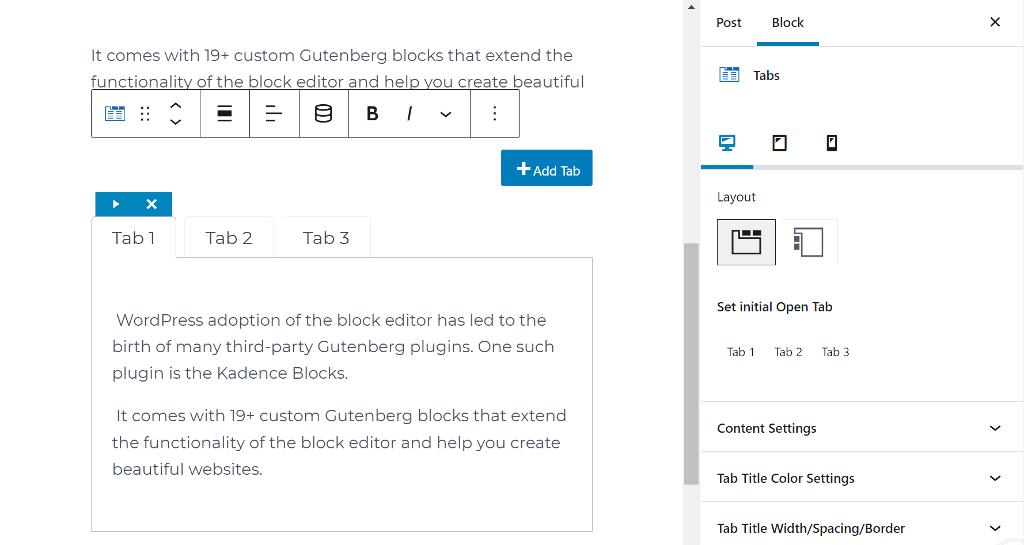Toggle bold formatting
Viewport: 1024px width, 545px height.
coord(372,114)
